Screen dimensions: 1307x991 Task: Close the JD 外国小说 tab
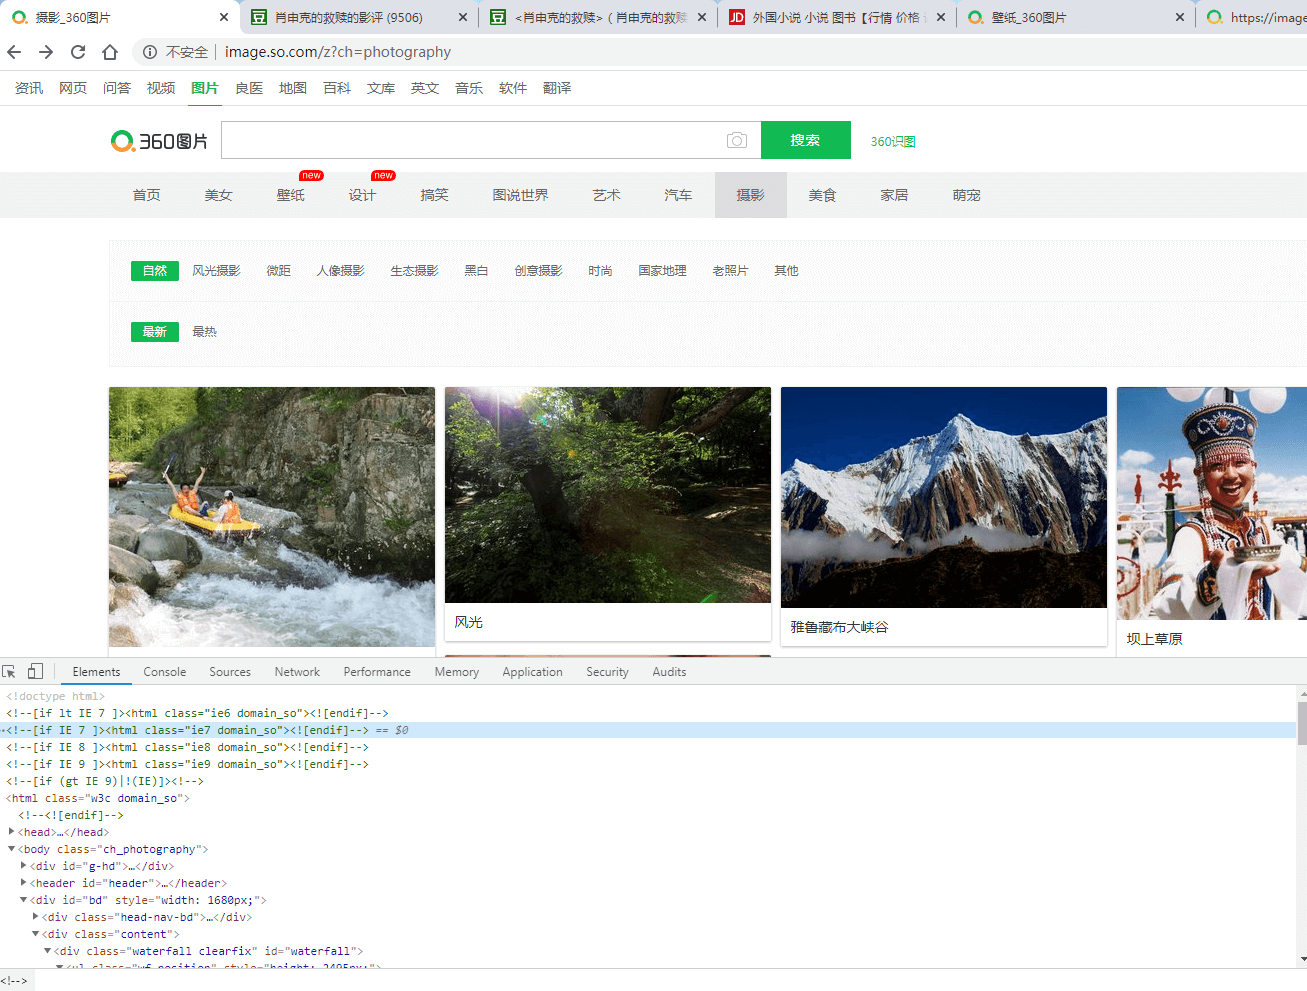click(x=941, y=17)
